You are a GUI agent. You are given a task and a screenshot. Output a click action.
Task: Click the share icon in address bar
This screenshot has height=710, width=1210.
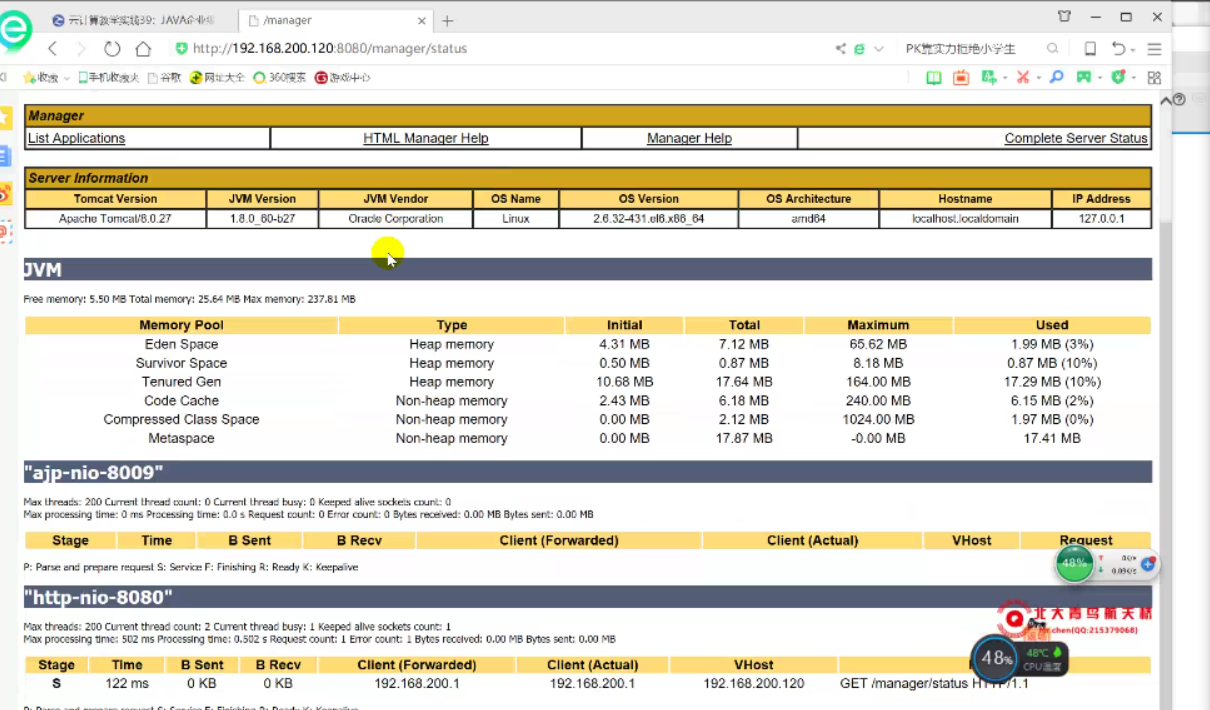pyautogui.click(x=840, y=49)
